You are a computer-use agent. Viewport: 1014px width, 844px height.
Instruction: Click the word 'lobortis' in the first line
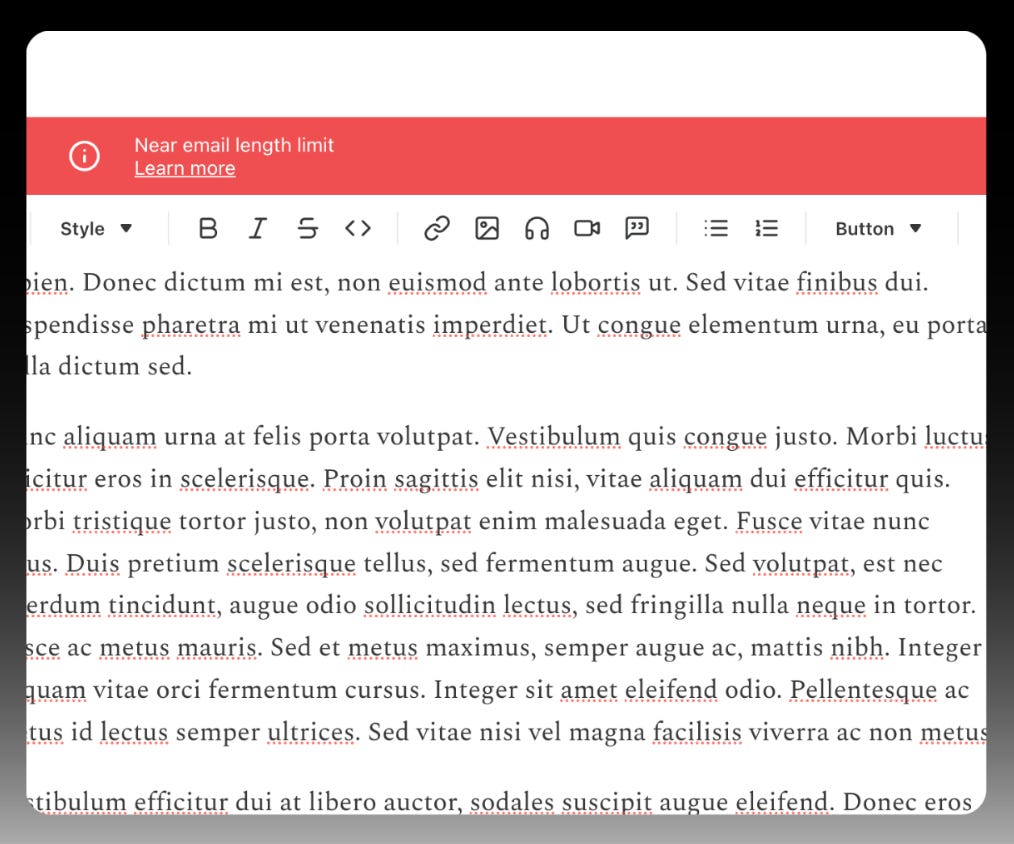point(596,283)
